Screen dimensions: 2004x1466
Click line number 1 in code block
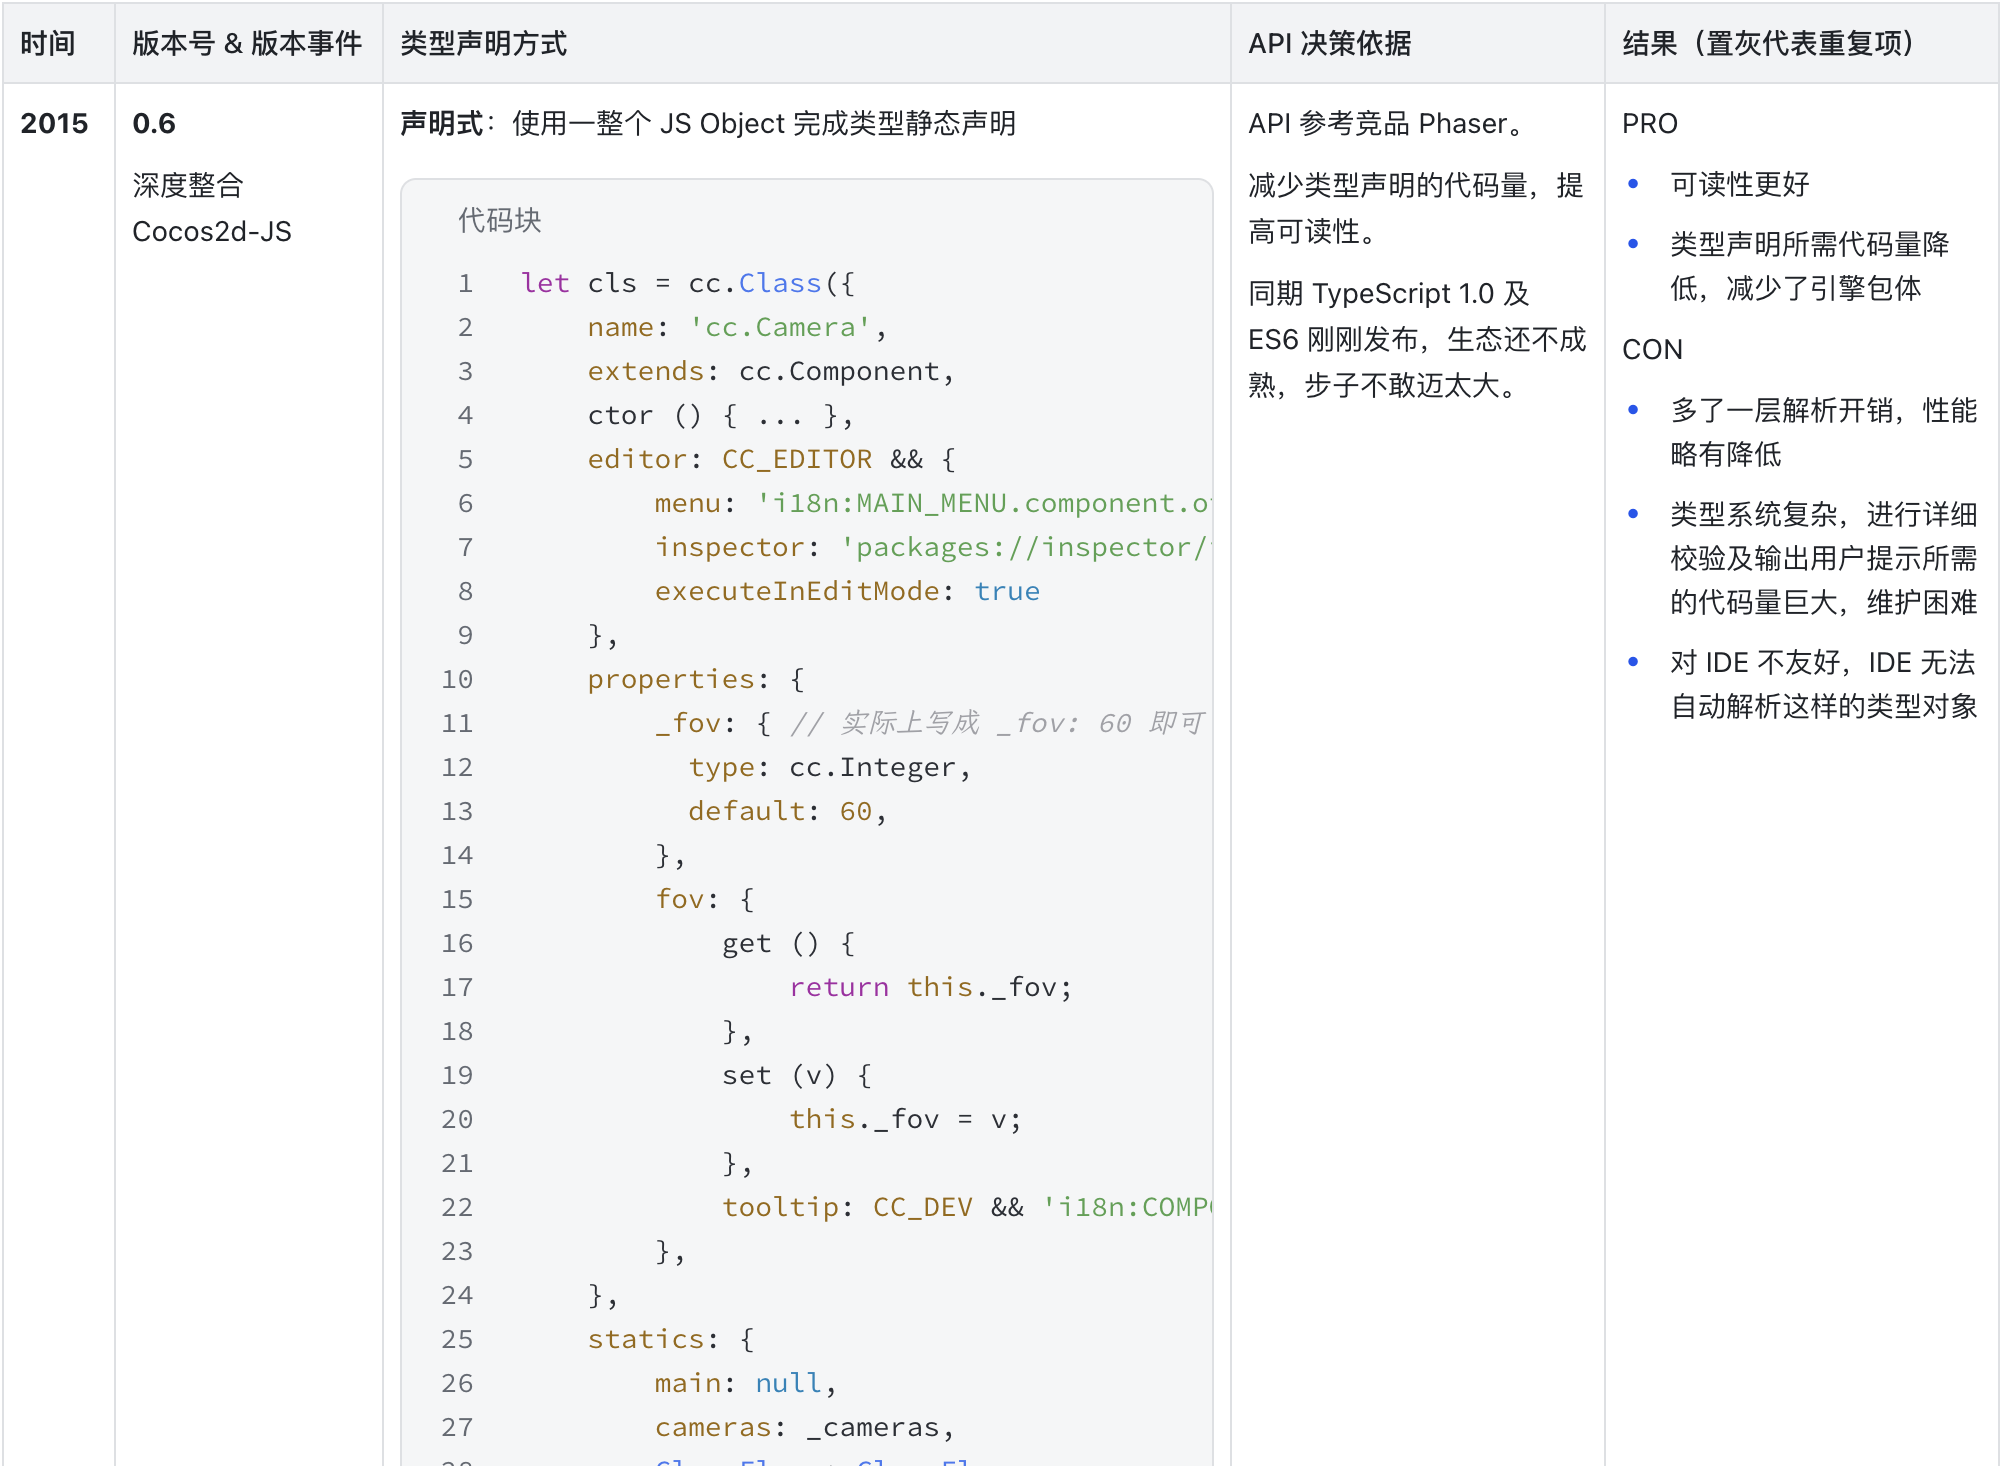[x=465, y=284]
